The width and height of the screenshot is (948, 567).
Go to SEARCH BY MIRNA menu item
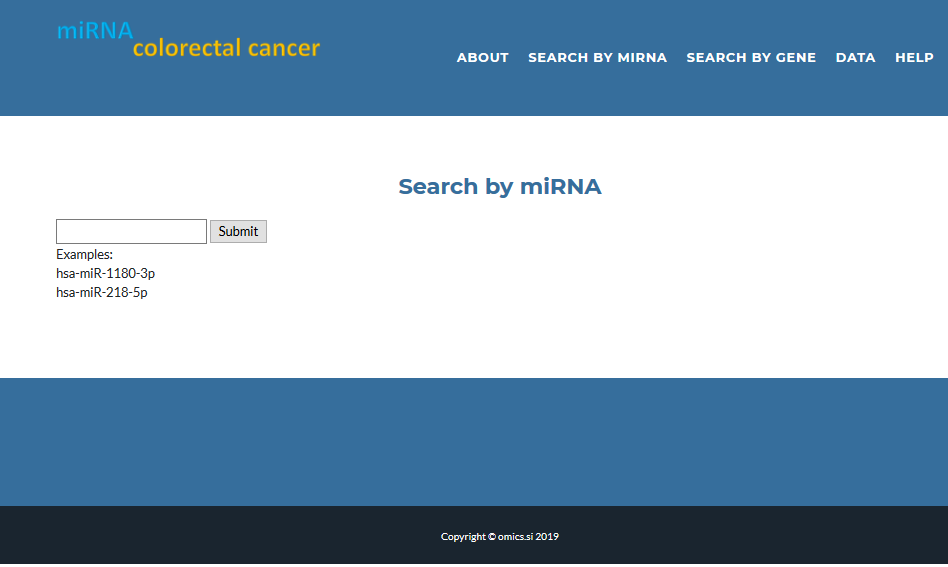(x=597, y=58)
